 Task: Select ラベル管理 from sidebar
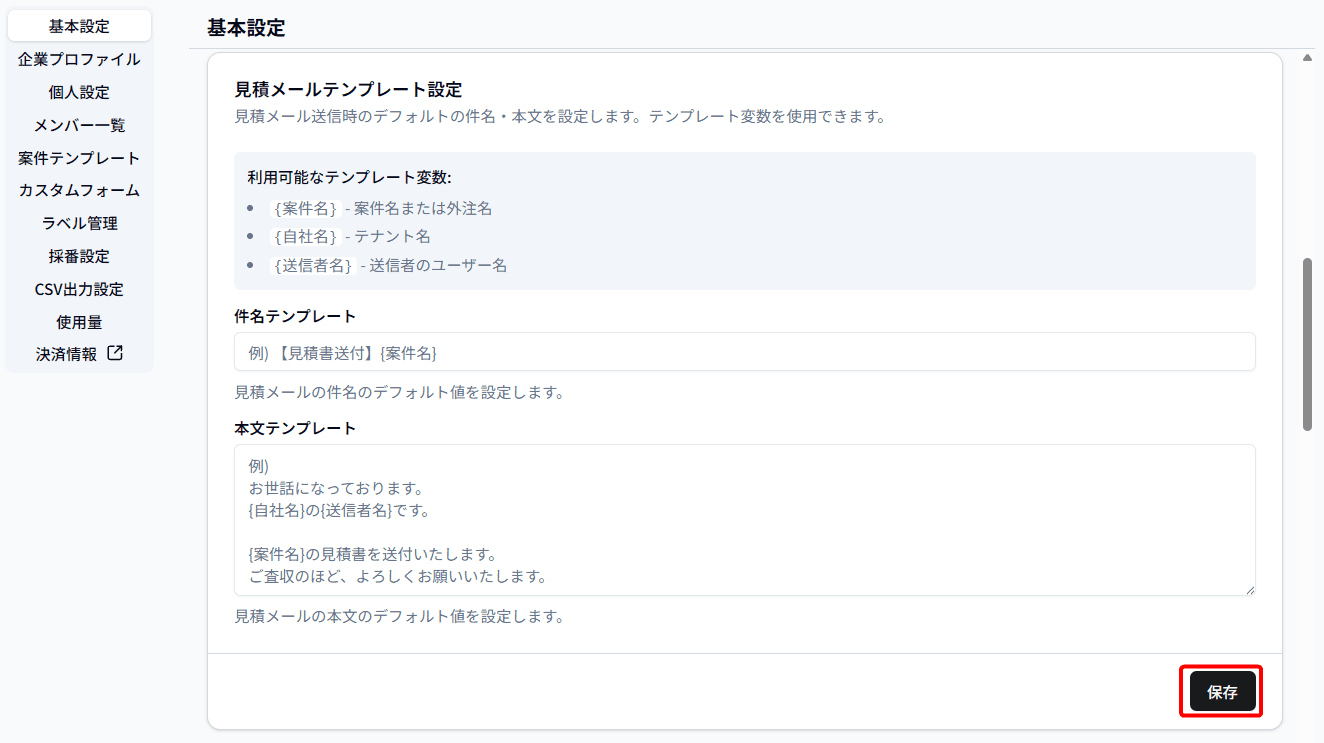pos(79,223)
